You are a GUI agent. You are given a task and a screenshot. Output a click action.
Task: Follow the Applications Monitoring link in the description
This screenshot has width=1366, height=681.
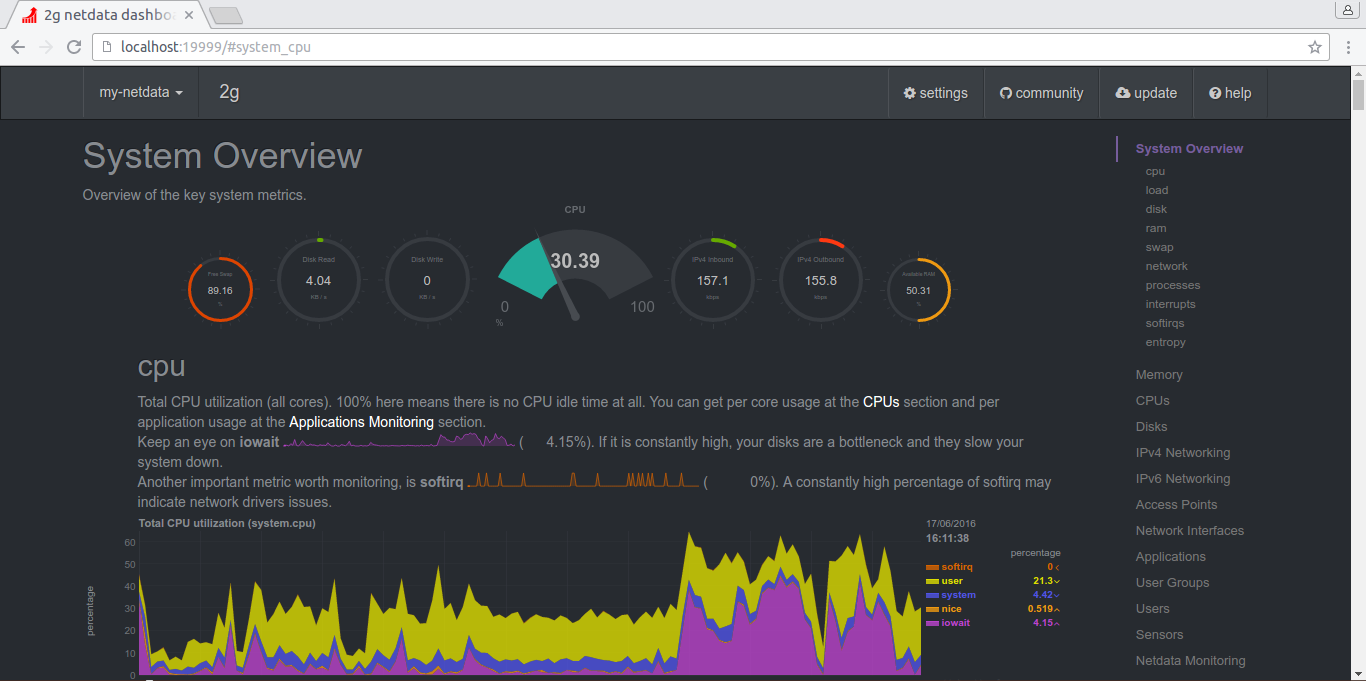362,422
